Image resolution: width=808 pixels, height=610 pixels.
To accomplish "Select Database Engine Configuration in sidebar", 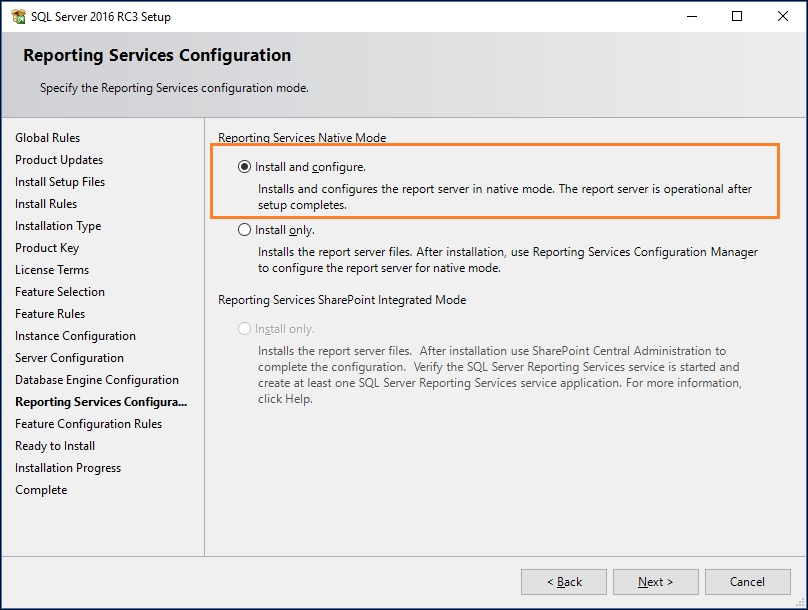I will pyautogui.click(x=97, y=380).
